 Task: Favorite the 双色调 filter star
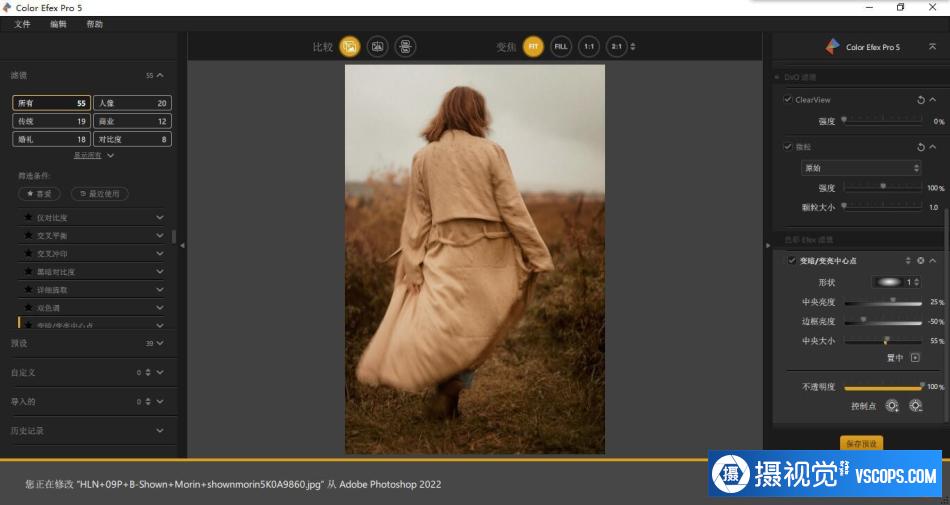click(x=28, y=308)
